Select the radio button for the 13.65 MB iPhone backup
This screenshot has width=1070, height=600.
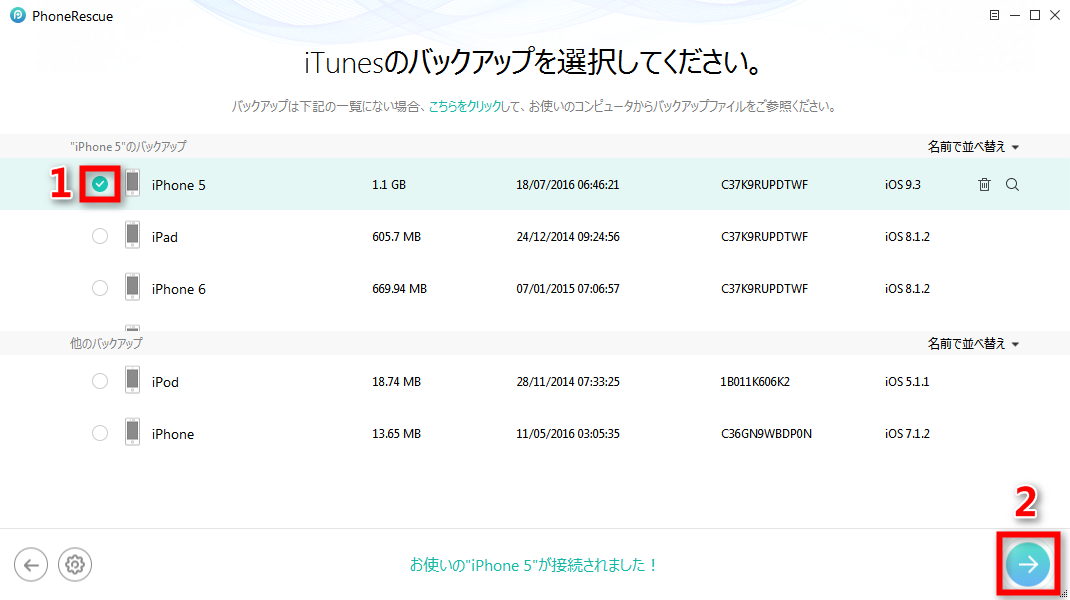tap(100, 433)
